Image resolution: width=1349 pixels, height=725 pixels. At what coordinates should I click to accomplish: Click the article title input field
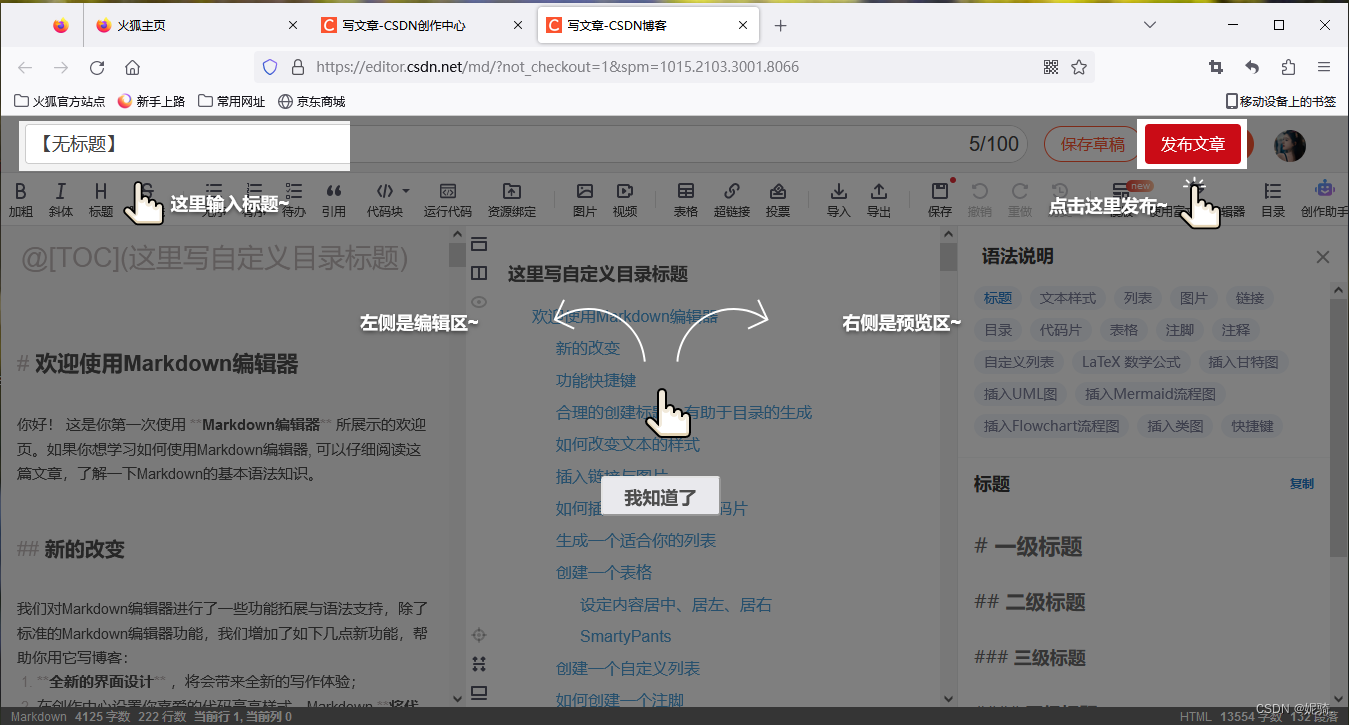click(188, 145)
